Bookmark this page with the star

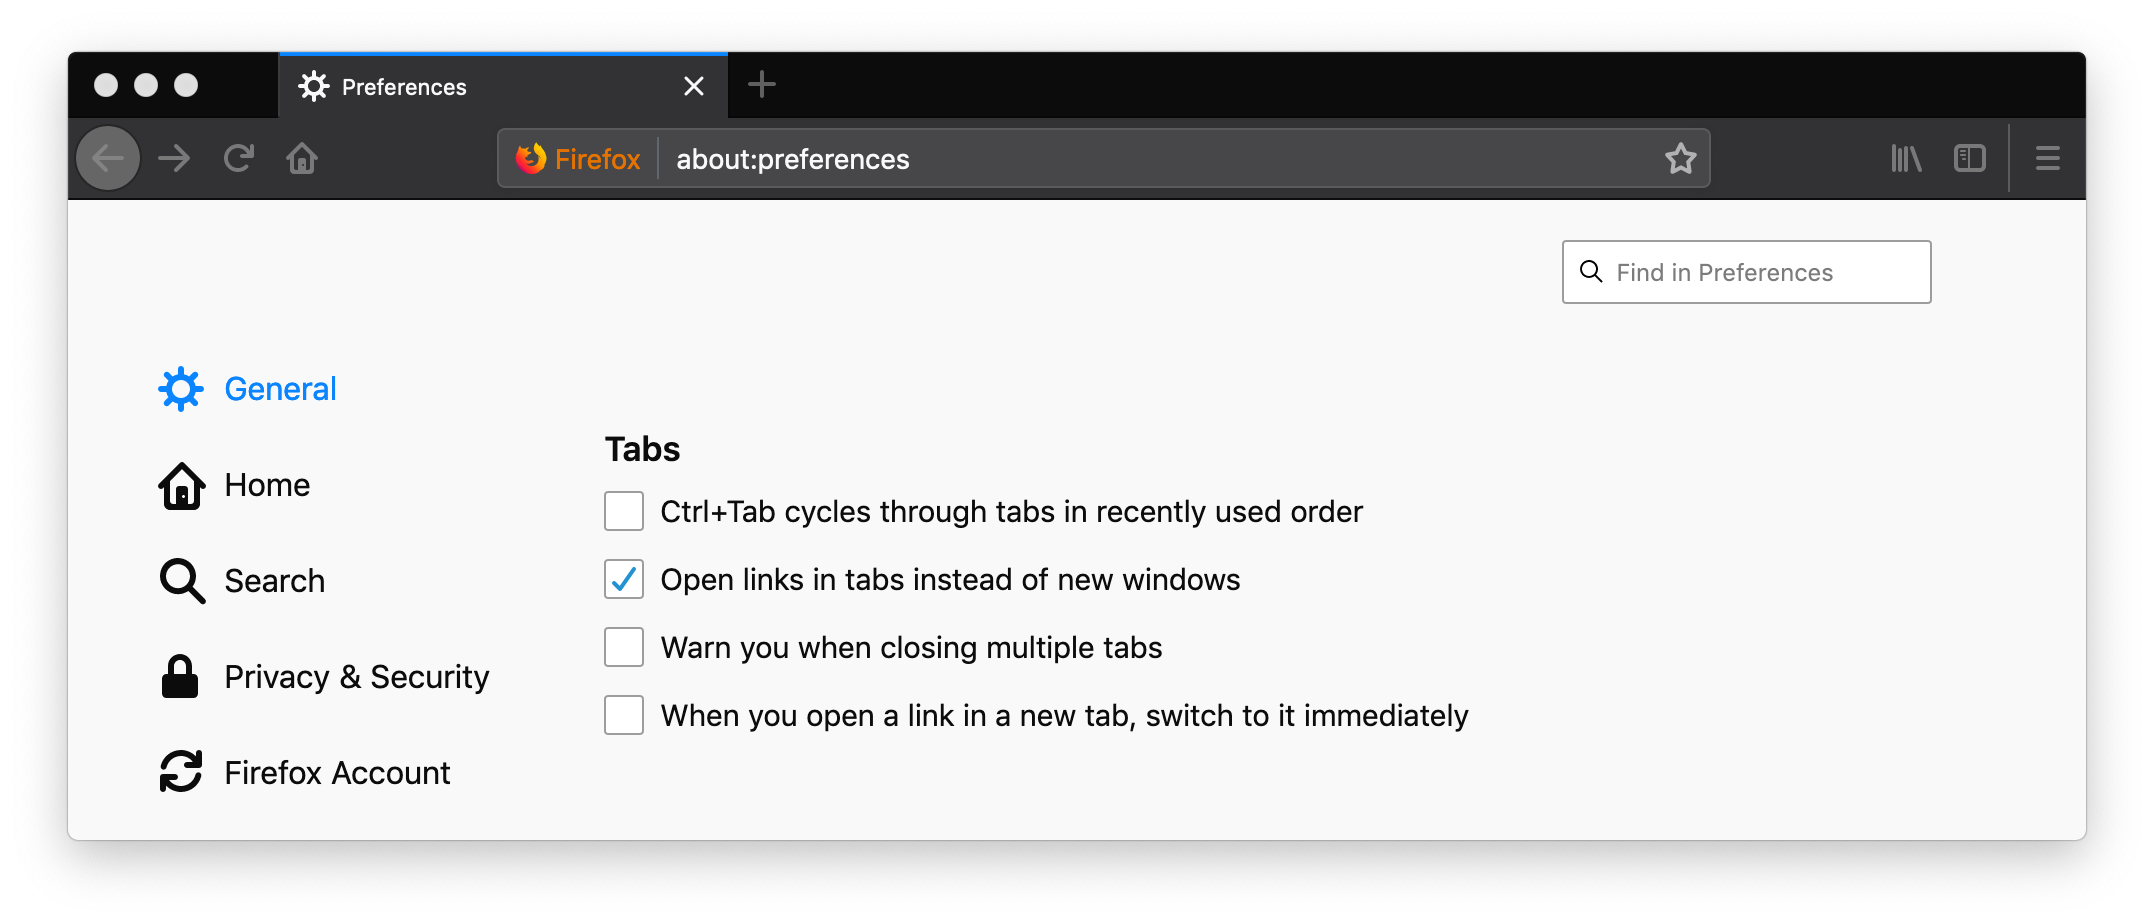pyautogui.click(x=1680, y=158)
